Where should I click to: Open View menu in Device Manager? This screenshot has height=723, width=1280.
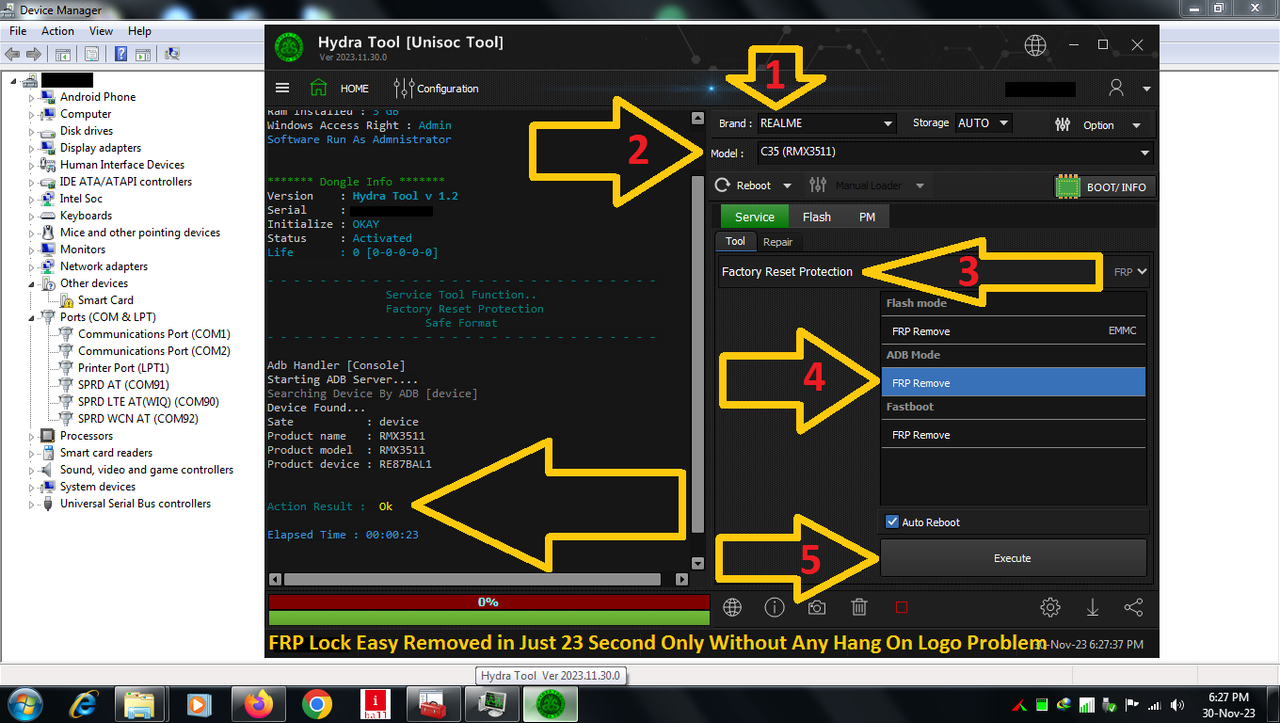[x=101, y=31]
